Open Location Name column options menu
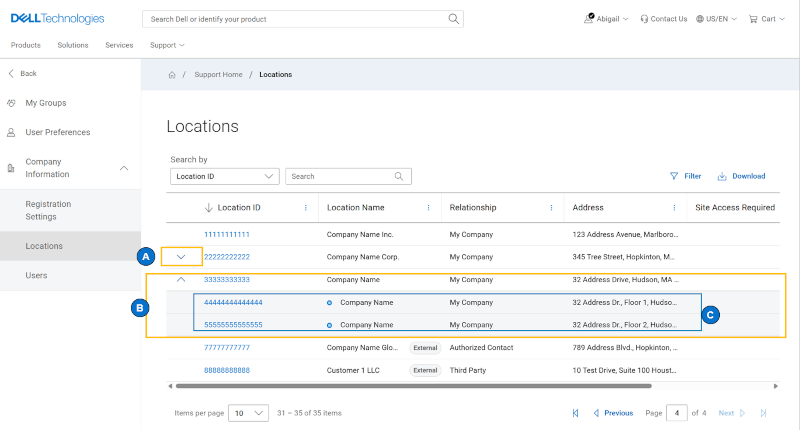800x430 pixels. pos(429,208)
